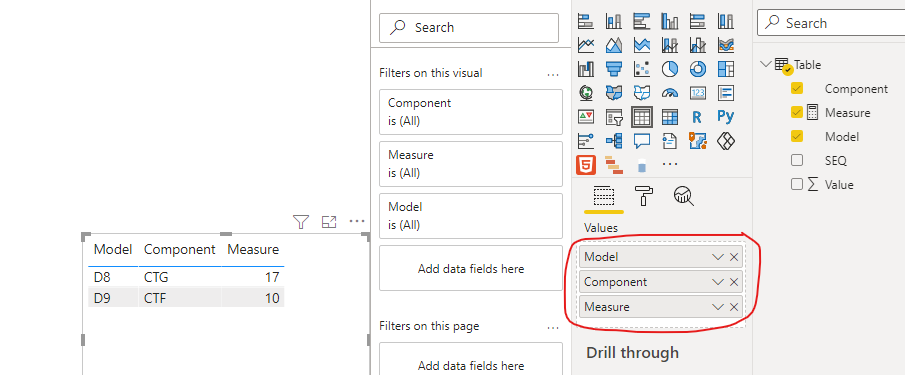Collapse the Table node in Fields
The height and width of the screenshot is (375, 905).
[766, 64]
